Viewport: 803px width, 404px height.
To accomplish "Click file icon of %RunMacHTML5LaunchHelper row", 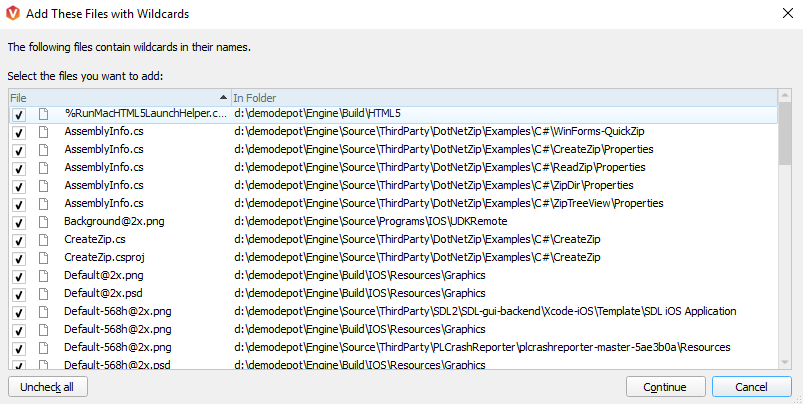I will [44, 114].
